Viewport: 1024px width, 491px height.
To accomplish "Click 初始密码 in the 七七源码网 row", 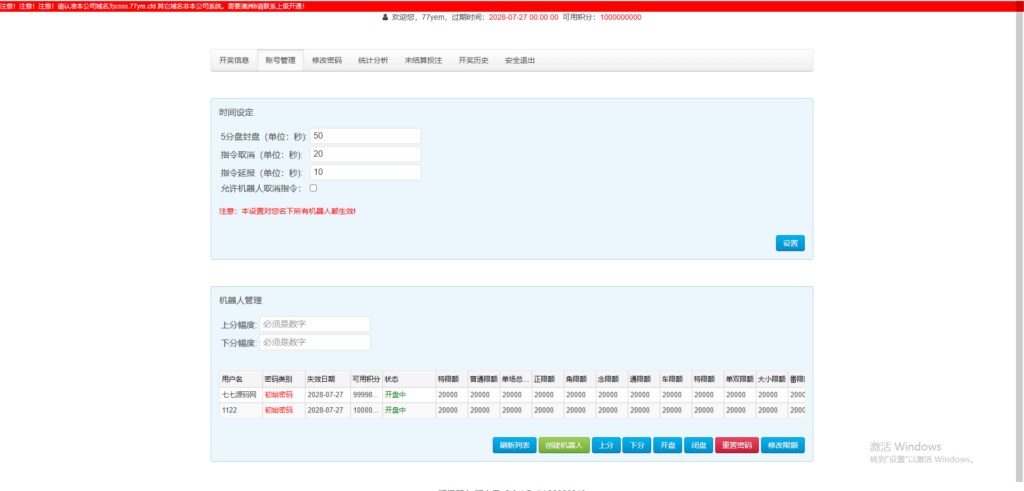I will [x=278, y=394].
